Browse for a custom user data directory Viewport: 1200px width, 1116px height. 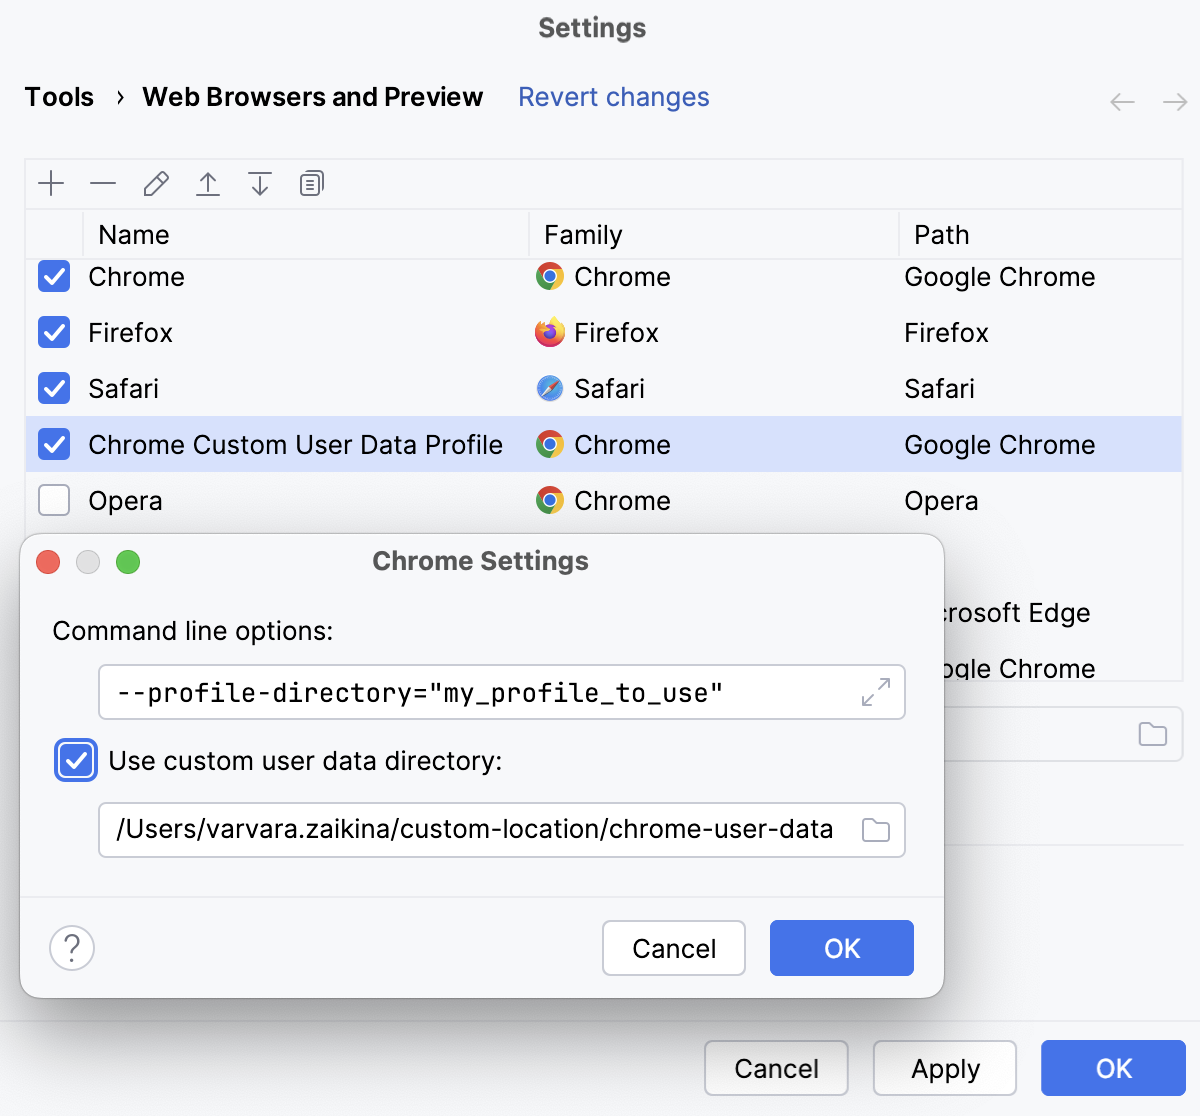click(875, 830)
